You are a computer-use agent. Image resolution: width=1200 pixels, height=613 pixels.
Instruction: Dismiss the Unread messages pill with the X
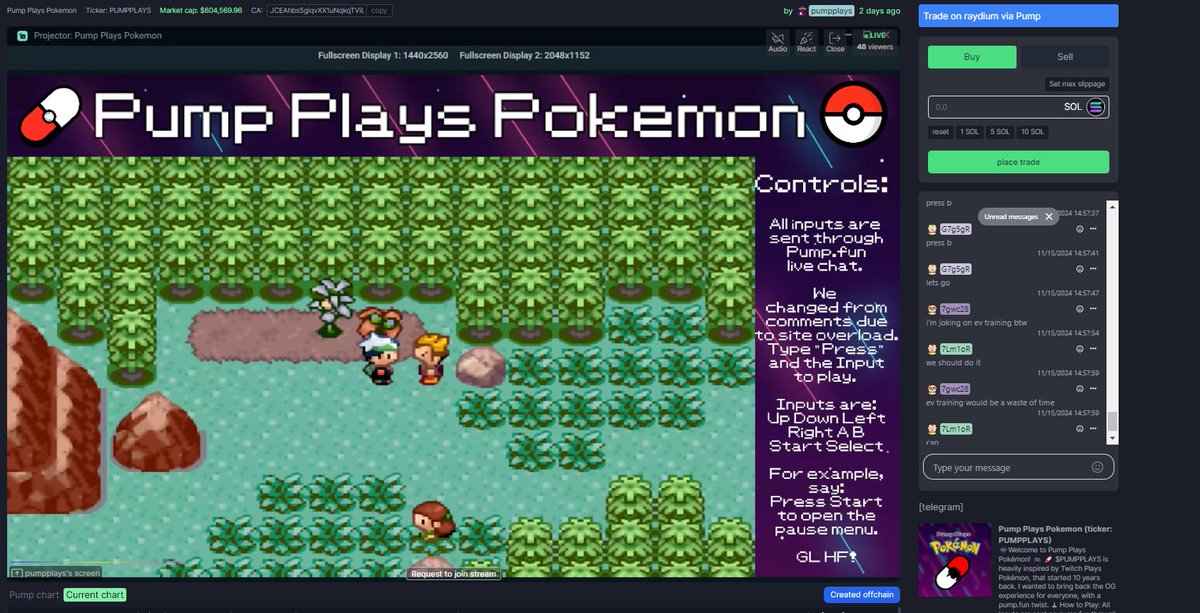(1049, 216)
